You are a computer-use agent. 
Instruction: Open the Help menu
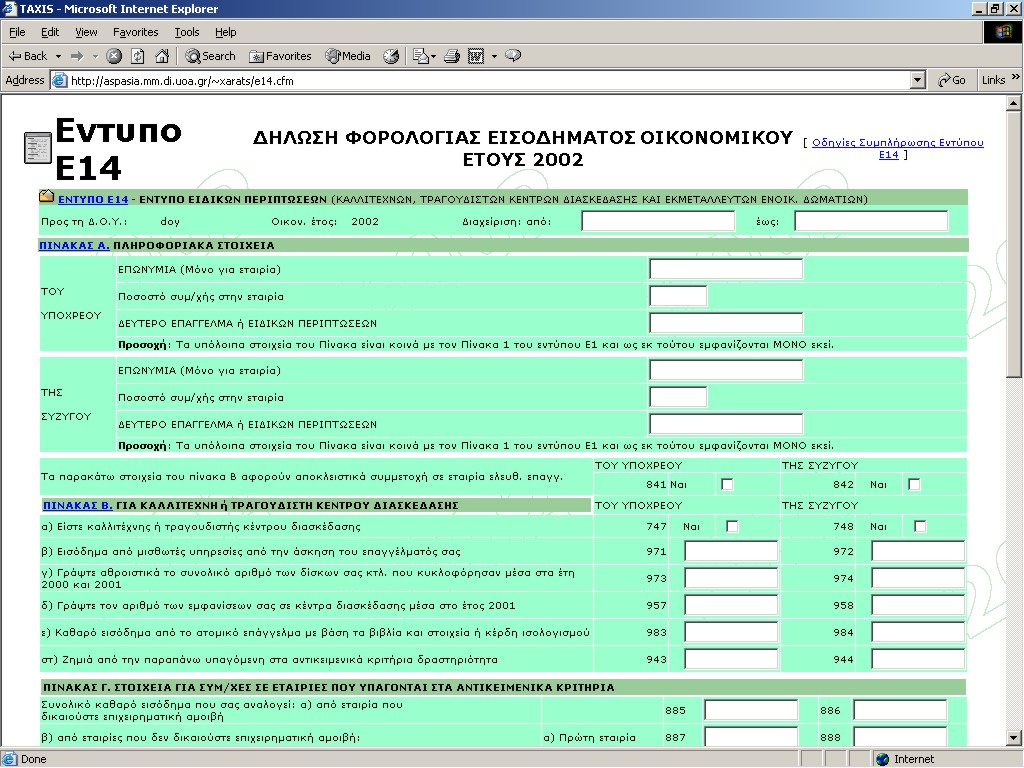tap(225, 32)
